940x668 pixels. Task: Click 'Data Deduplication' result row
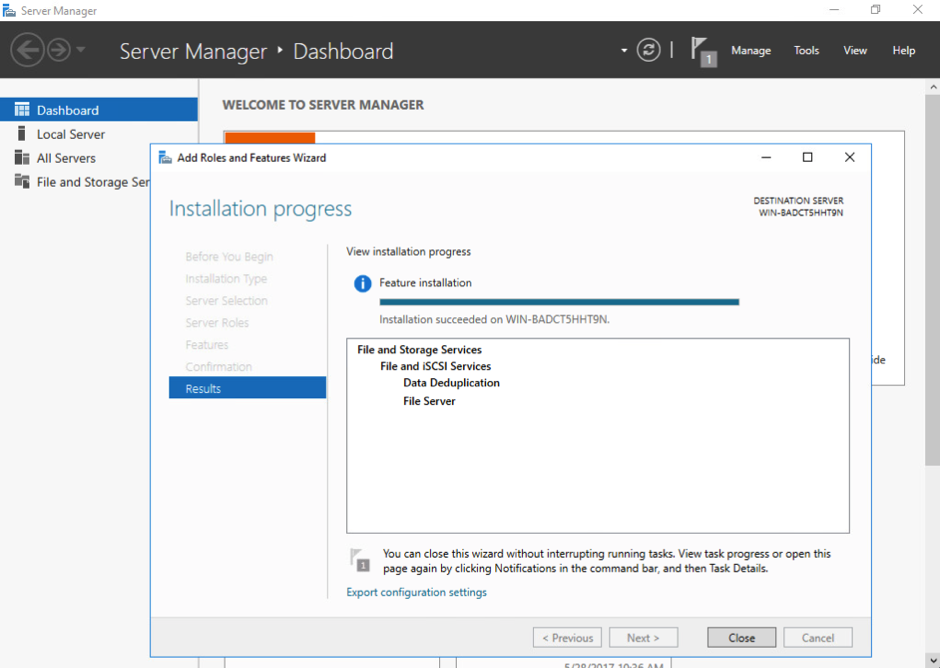pos(451,383)
